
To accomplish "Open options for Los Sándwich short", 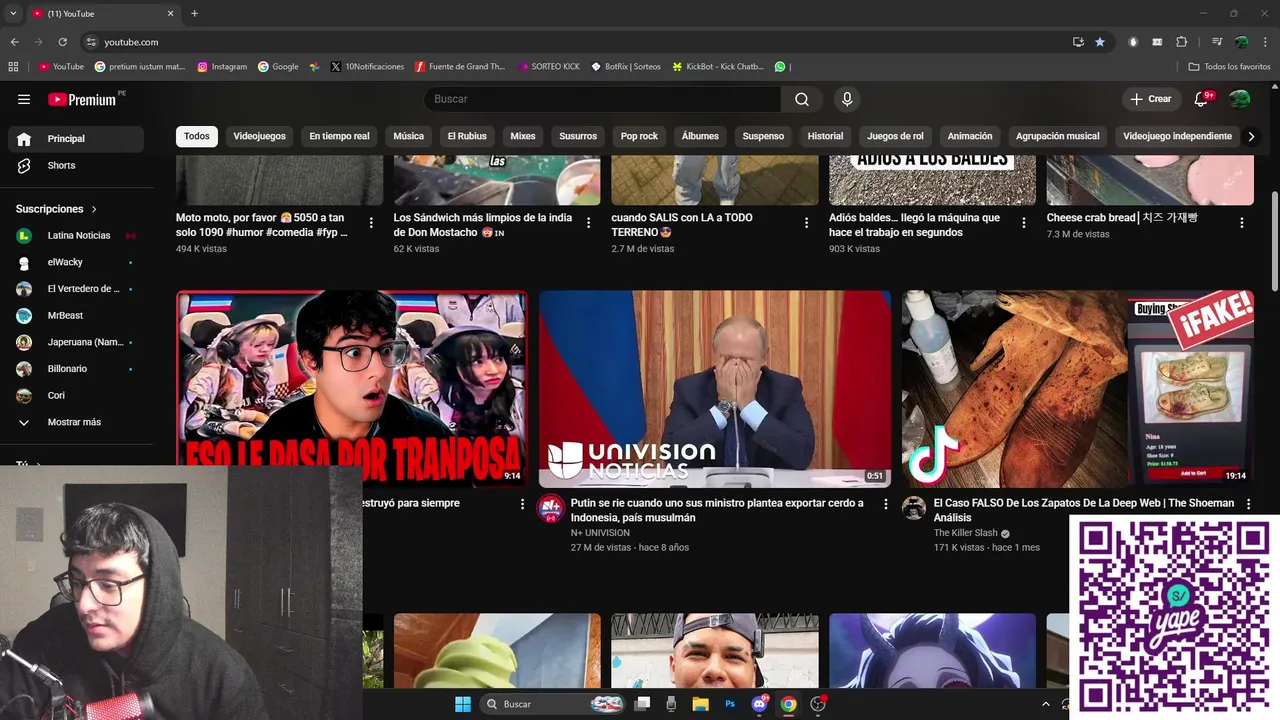I will tap(588, 223).
